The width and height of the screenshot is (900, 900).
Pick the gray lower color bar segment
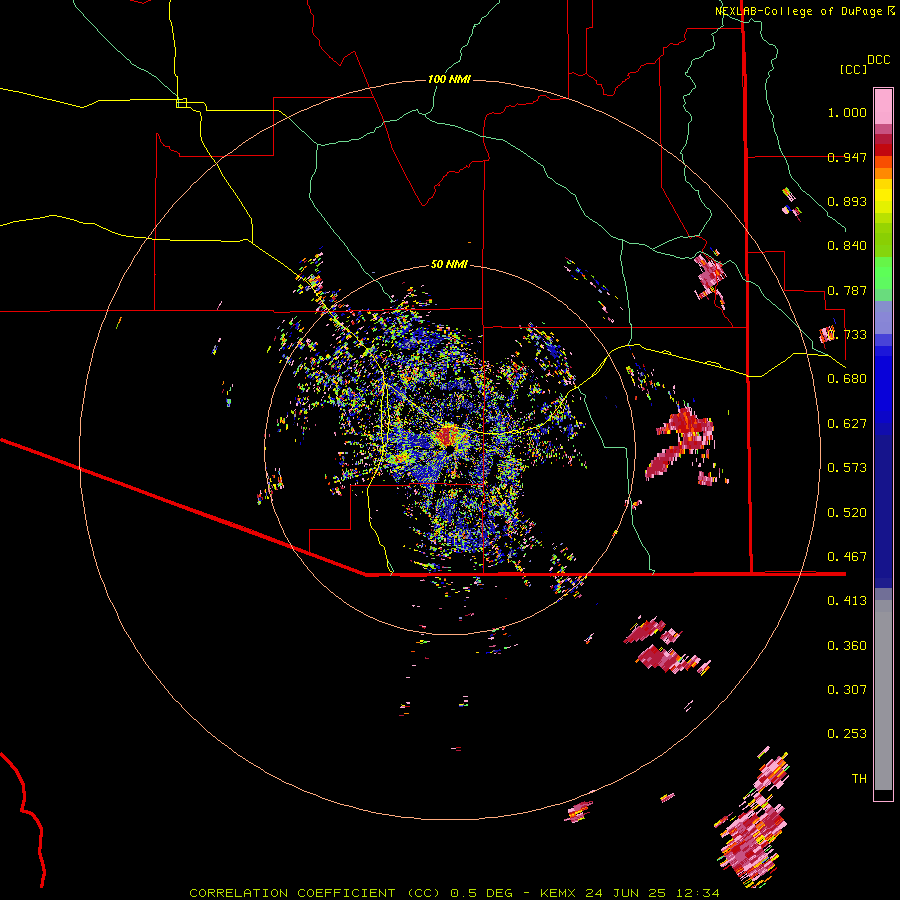click(883, 695)
